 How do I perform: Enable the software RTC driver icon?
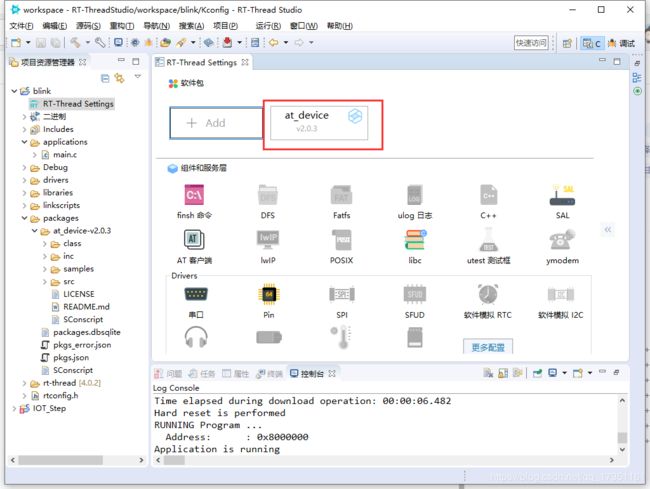tap(488, 294)
